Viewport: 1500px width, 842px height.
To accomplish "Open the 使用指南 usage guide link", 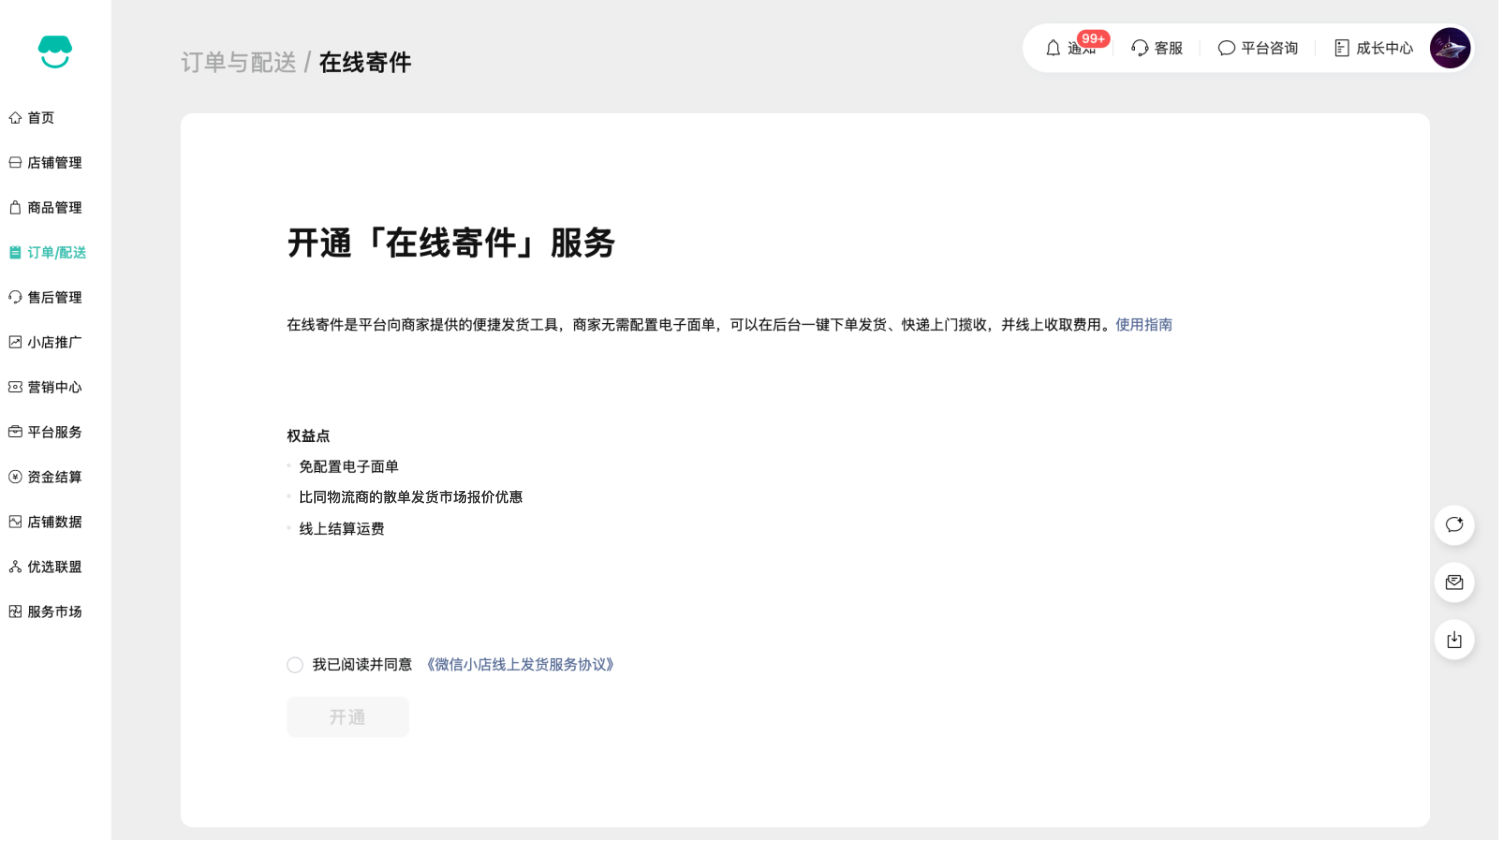I will tap(1143, 325).
